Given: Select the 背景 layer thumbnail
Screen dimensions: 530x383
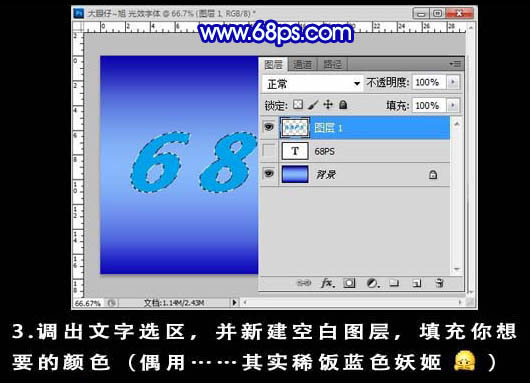Looking at the screenshot, I should point(295,174).
